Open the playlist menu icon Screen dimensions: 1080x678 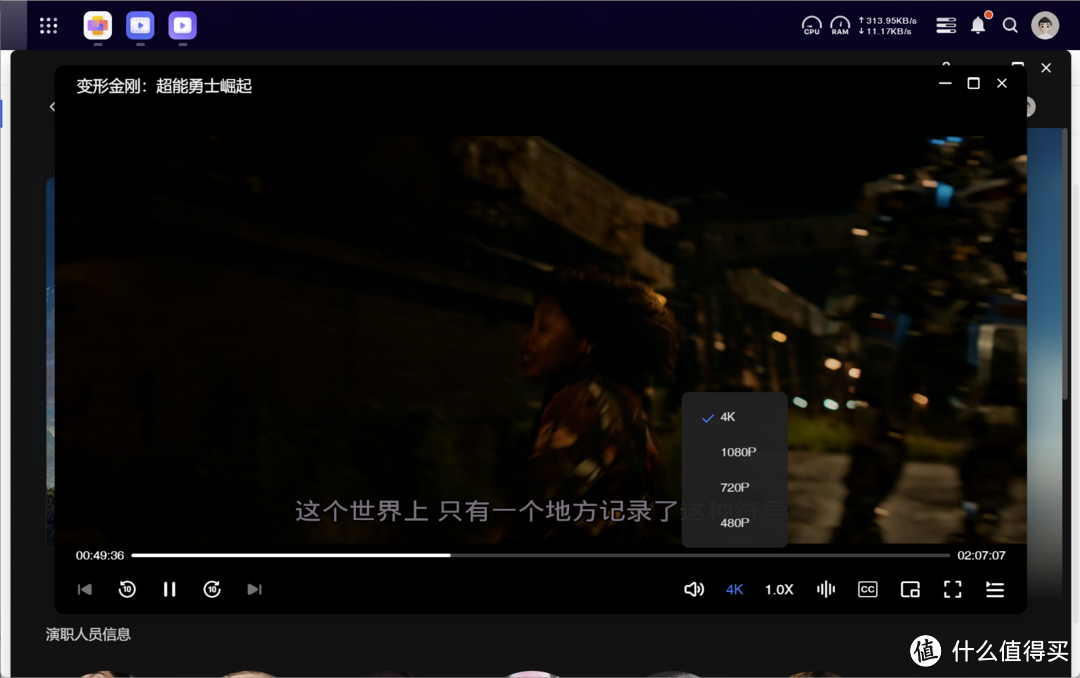[995, 590]
